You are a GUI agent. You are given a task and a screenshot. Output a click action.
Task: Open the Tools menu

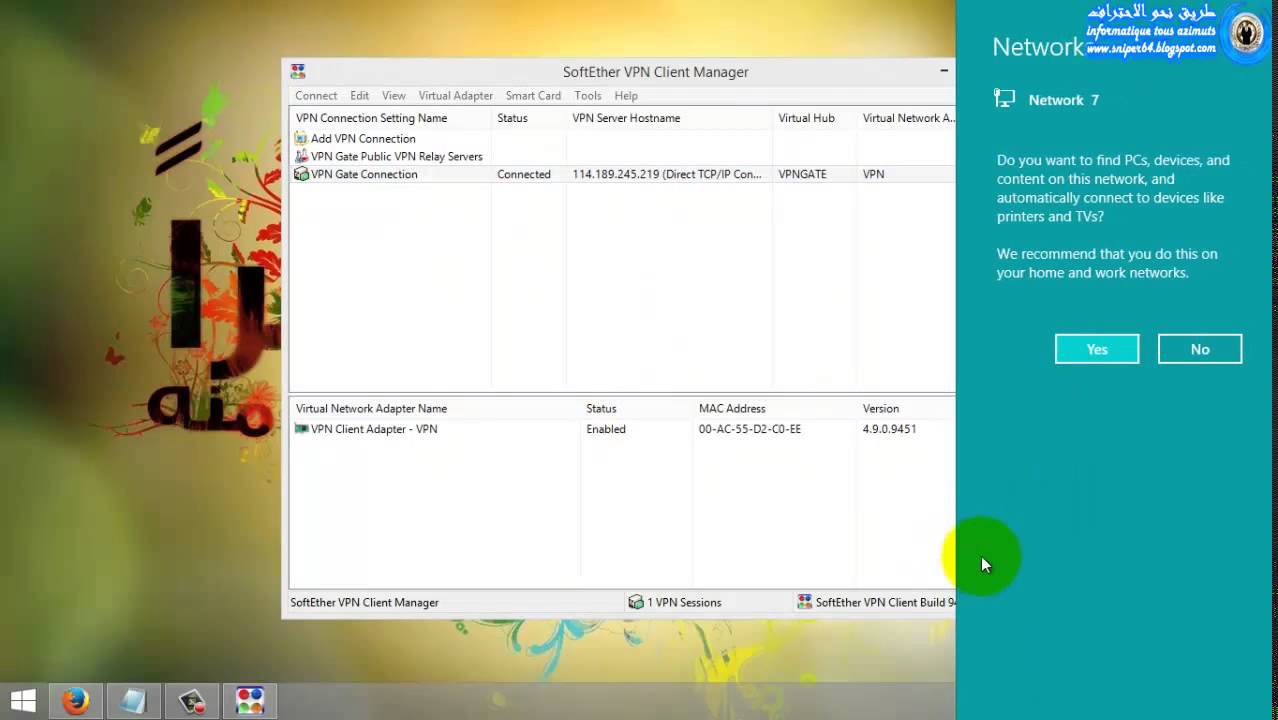588,96
